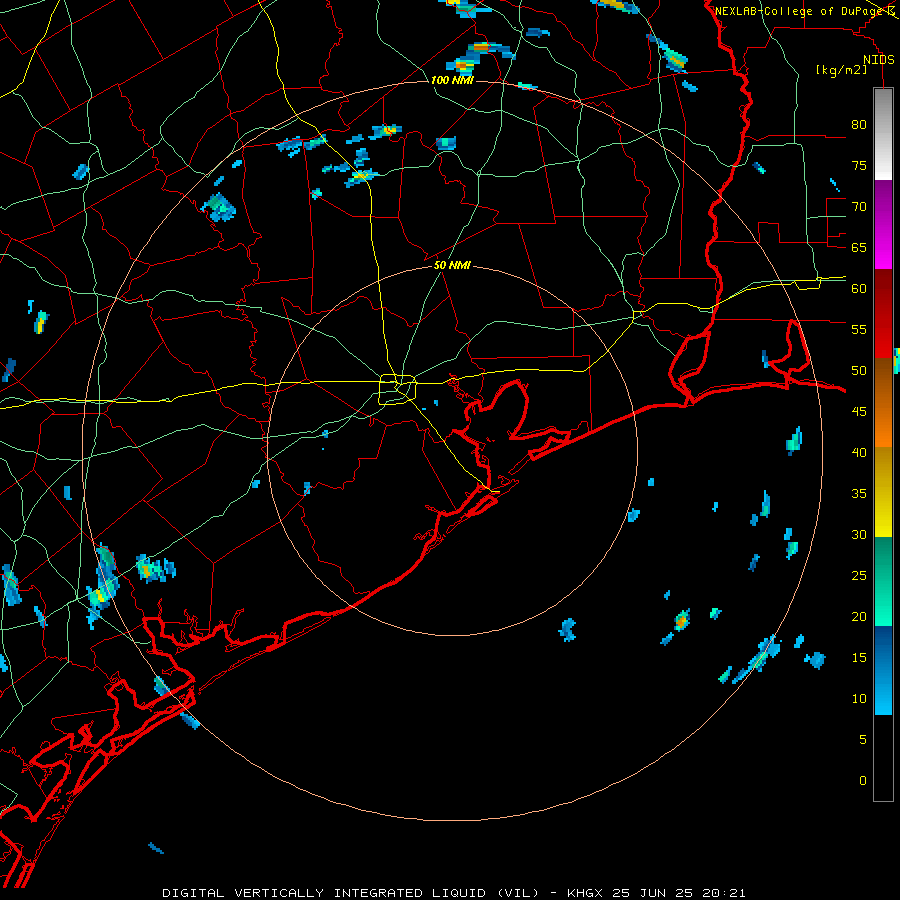
Task: Click the [kg/m2] units label
Action: [841, 70]
